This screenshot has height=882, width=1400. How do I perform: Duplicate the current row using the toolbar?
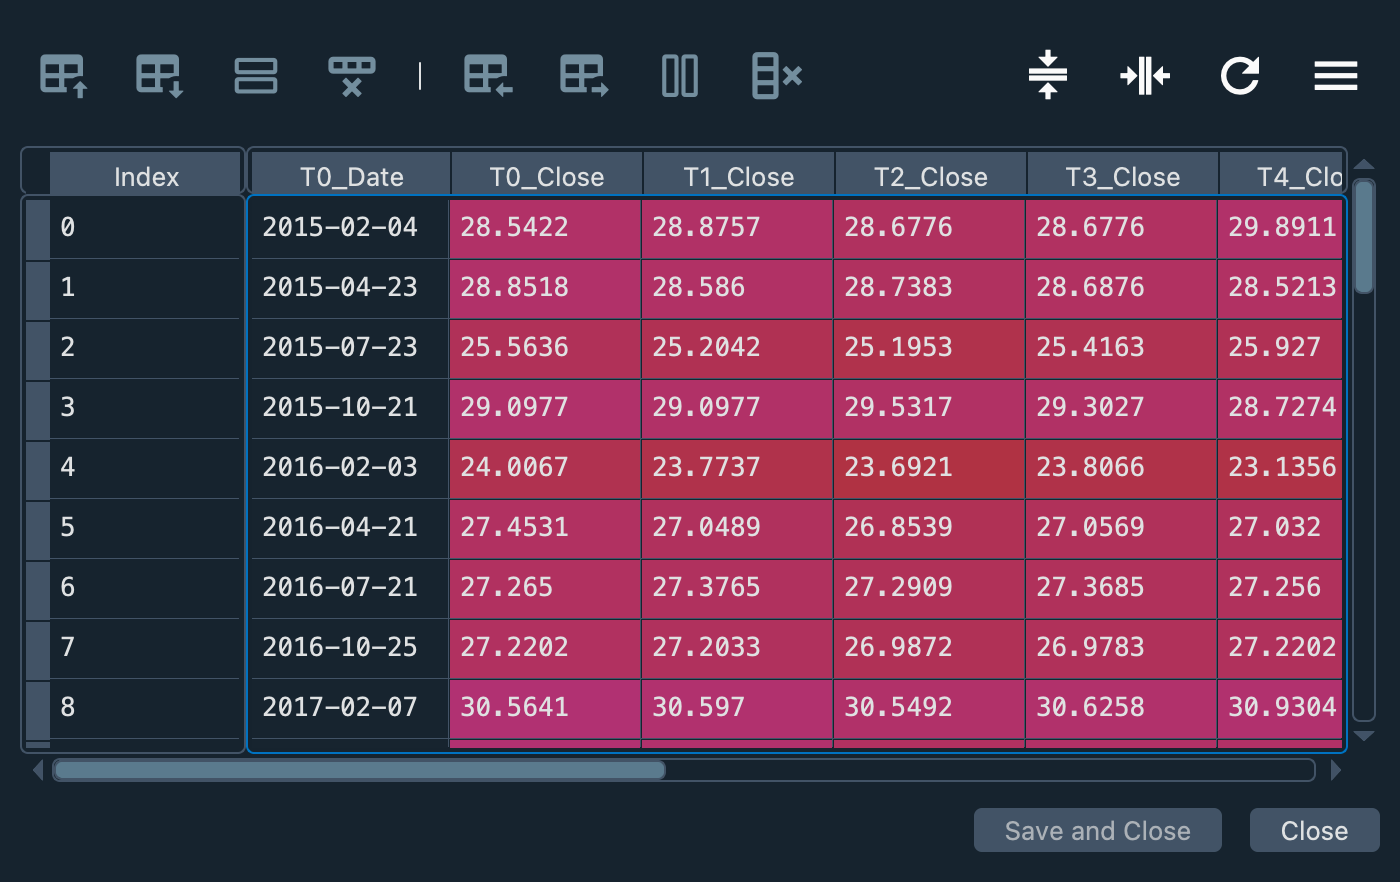click(x=256, y=76)
